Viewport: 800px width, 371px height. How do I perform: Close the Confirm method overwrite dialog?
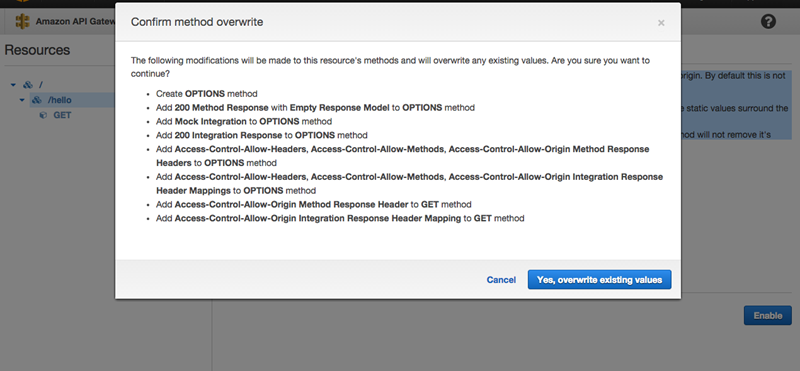click(x=661, y=23)
